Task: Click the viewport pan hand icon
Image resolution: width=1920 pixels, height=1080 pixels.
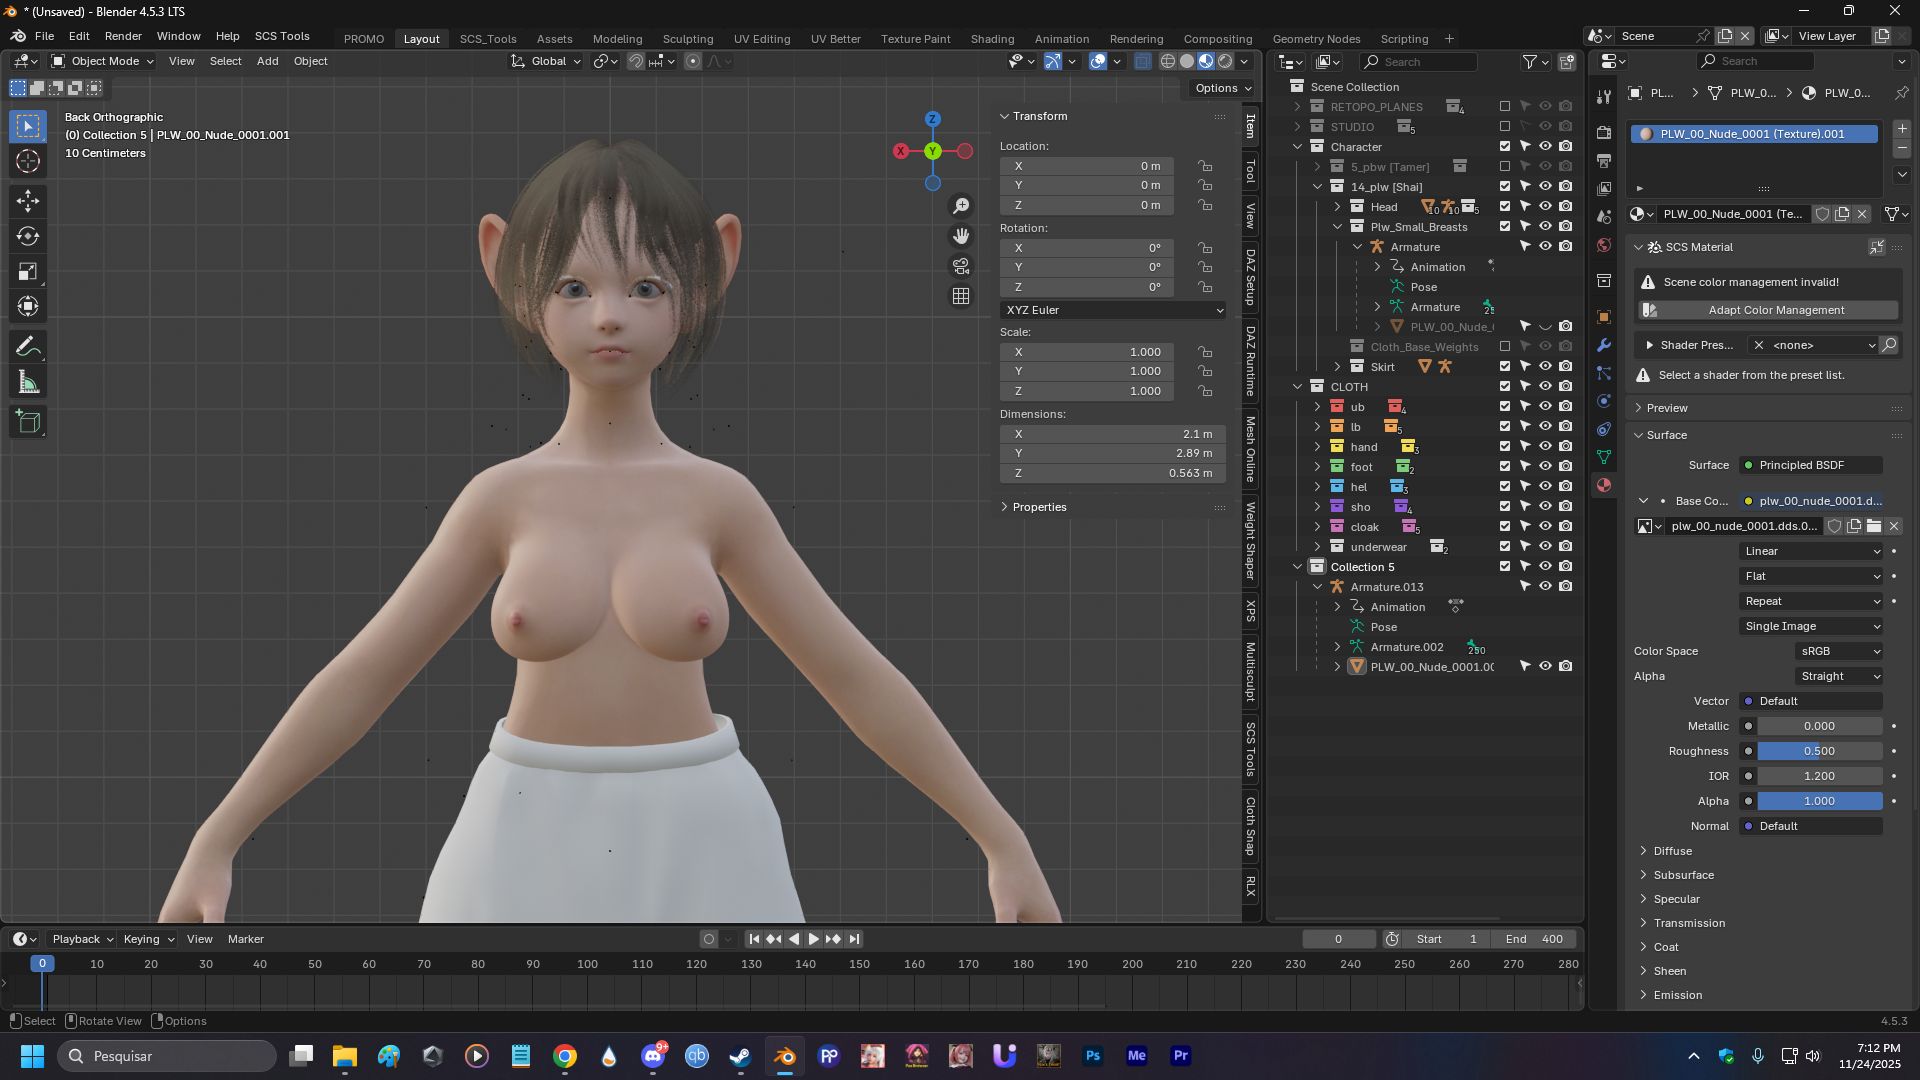Action: 961,236
